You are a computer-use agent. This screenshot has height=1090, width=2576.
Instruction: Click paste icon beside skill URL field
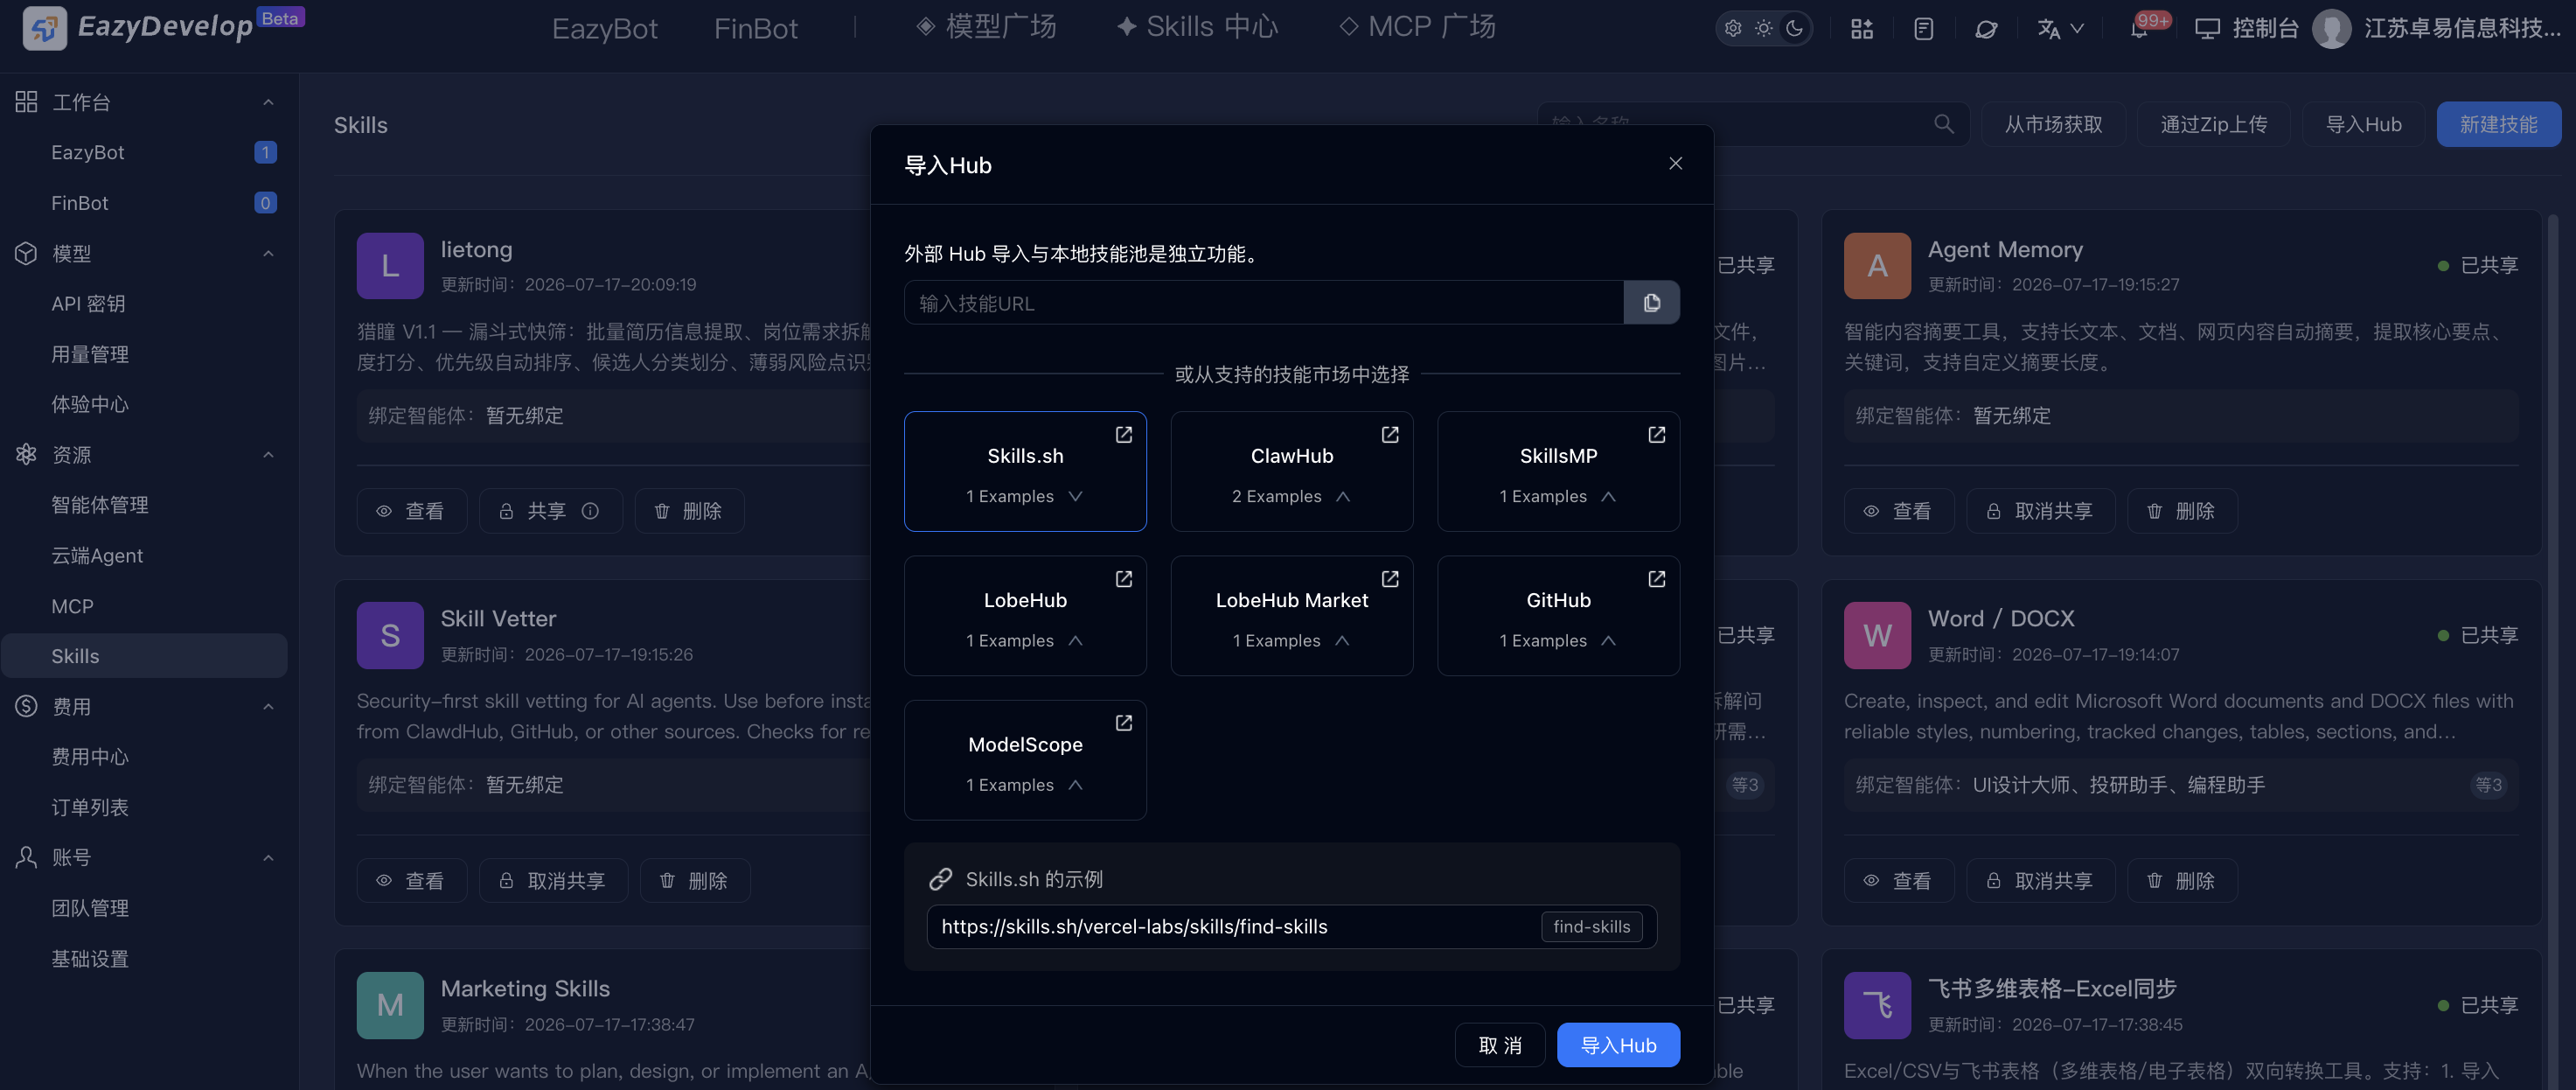click(x=1651, y=303)
